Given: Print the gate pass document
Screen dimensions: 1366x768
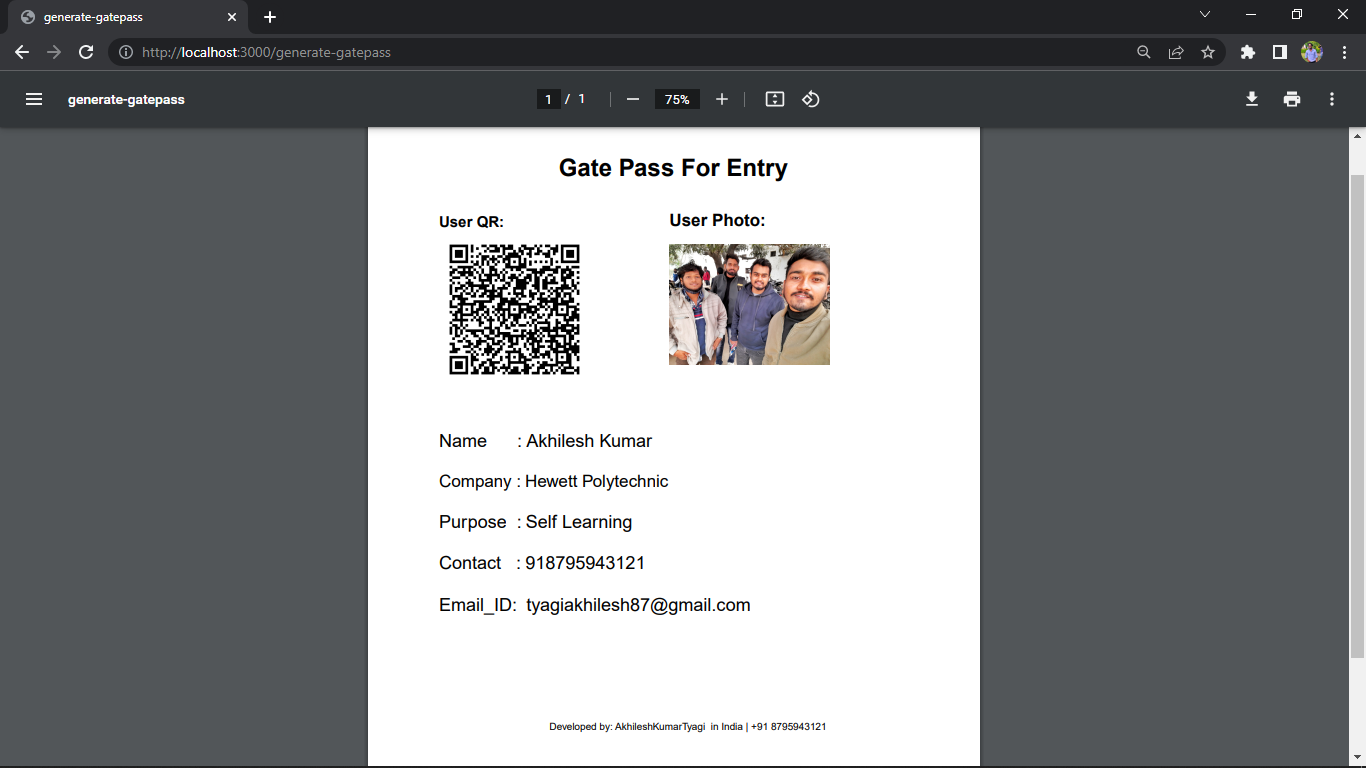Looking at the screenshot, I should pos(1292,99).
